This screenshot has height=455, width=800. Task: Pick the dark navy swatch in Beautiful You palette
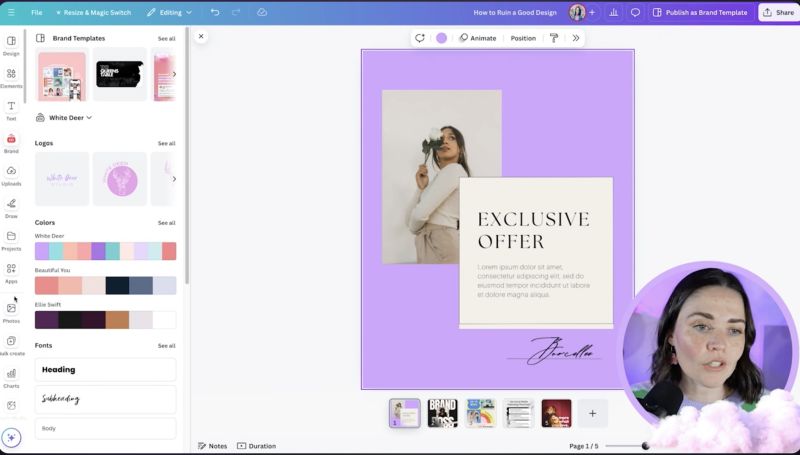click(117, 286)
